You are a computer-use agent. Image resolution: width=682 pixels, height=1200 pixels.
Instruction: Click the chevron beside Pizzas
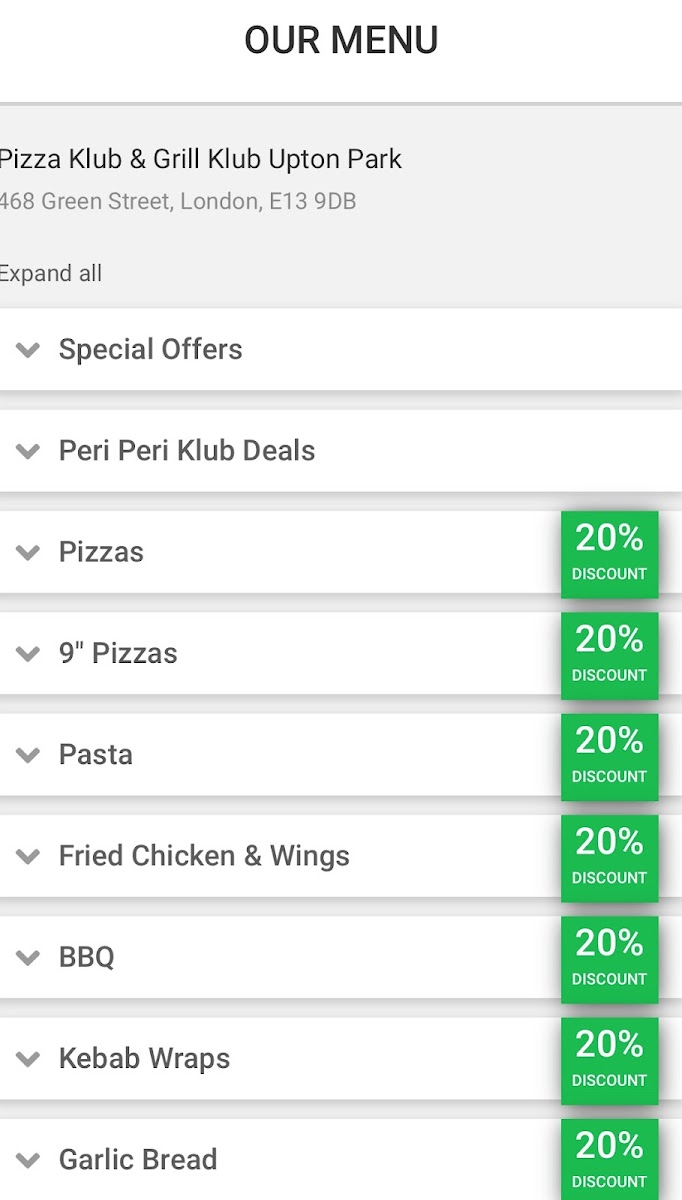[28, 552]
